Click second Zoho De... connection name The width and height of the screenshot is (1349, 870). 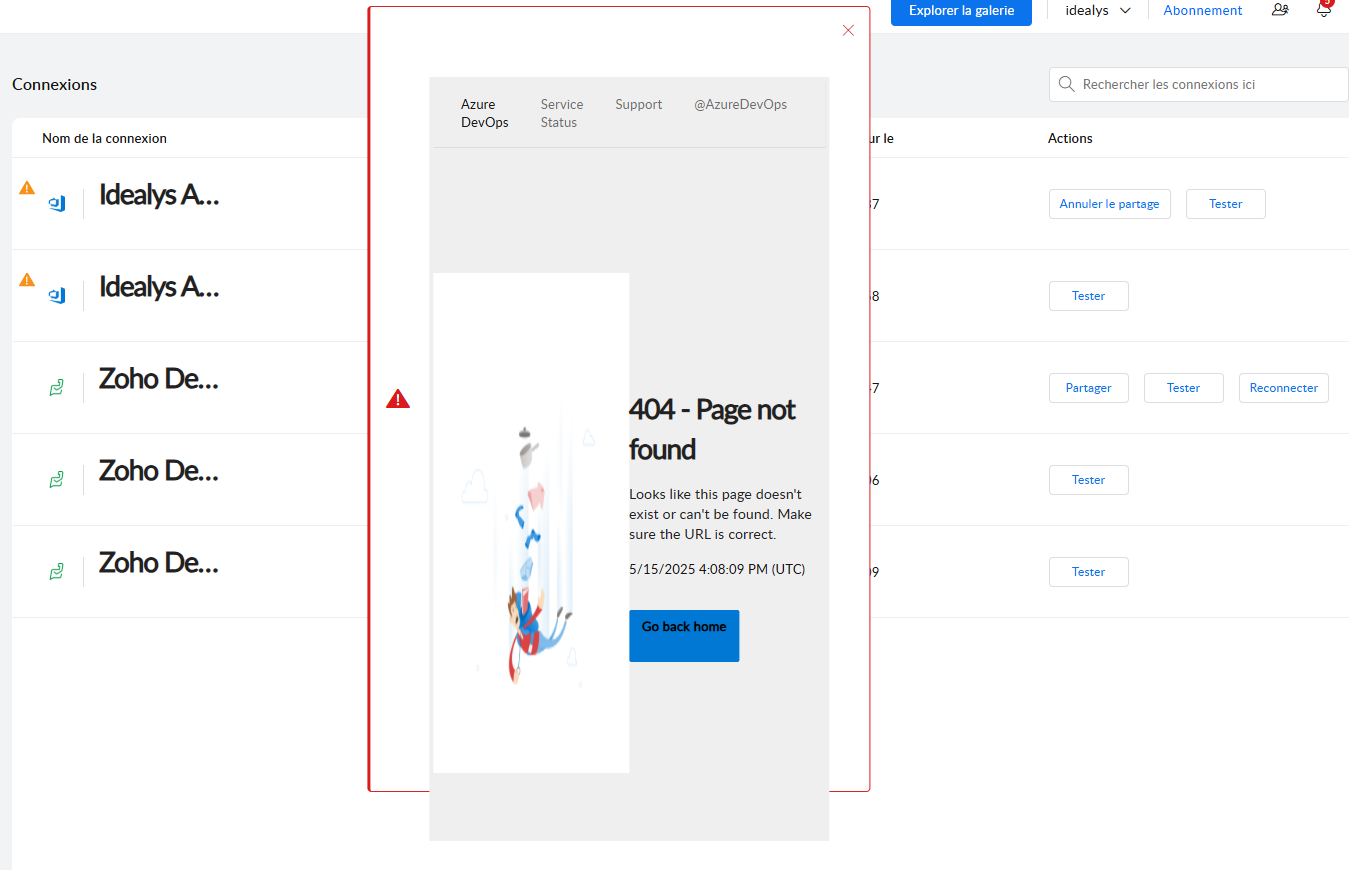(158, 471)
